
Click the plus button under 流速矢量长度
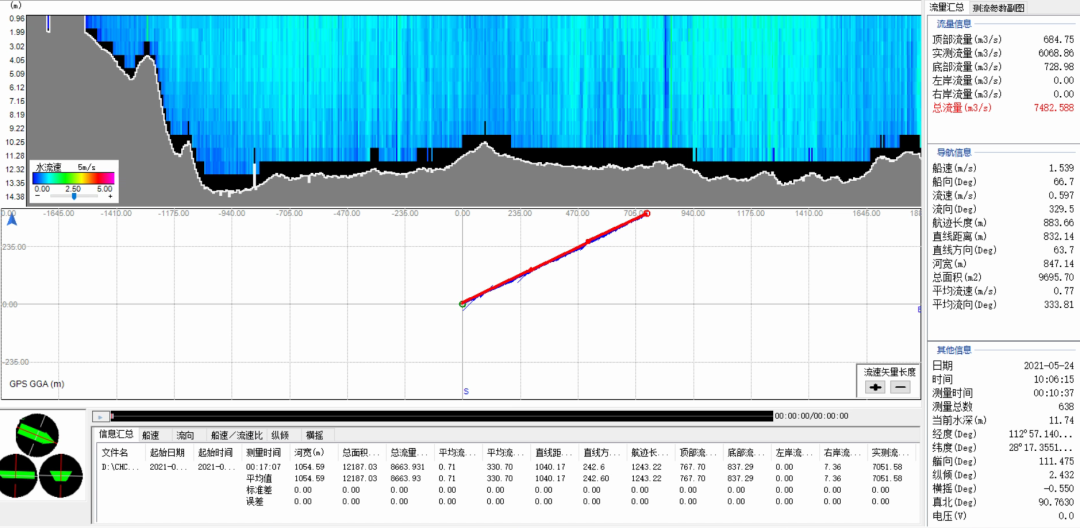pyautogui.click(x=876, y=387)
